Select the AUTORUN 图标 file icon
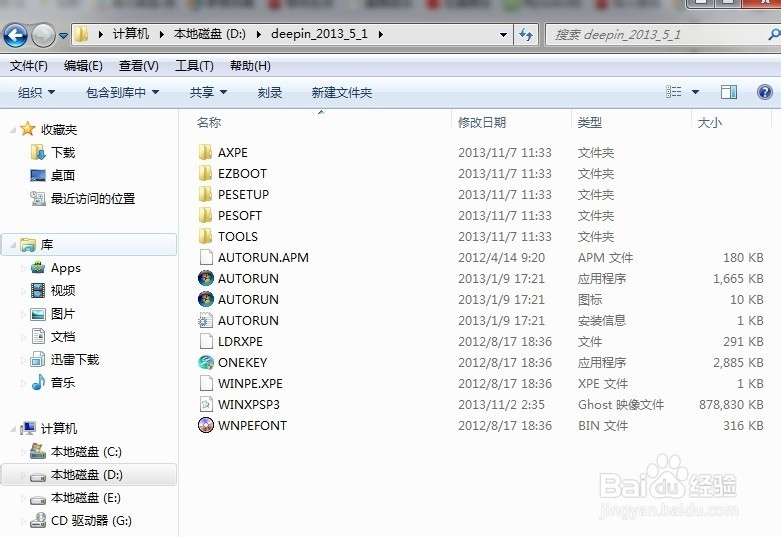The width and height of the screenshot is (781, 537). [x=206, y=299]
